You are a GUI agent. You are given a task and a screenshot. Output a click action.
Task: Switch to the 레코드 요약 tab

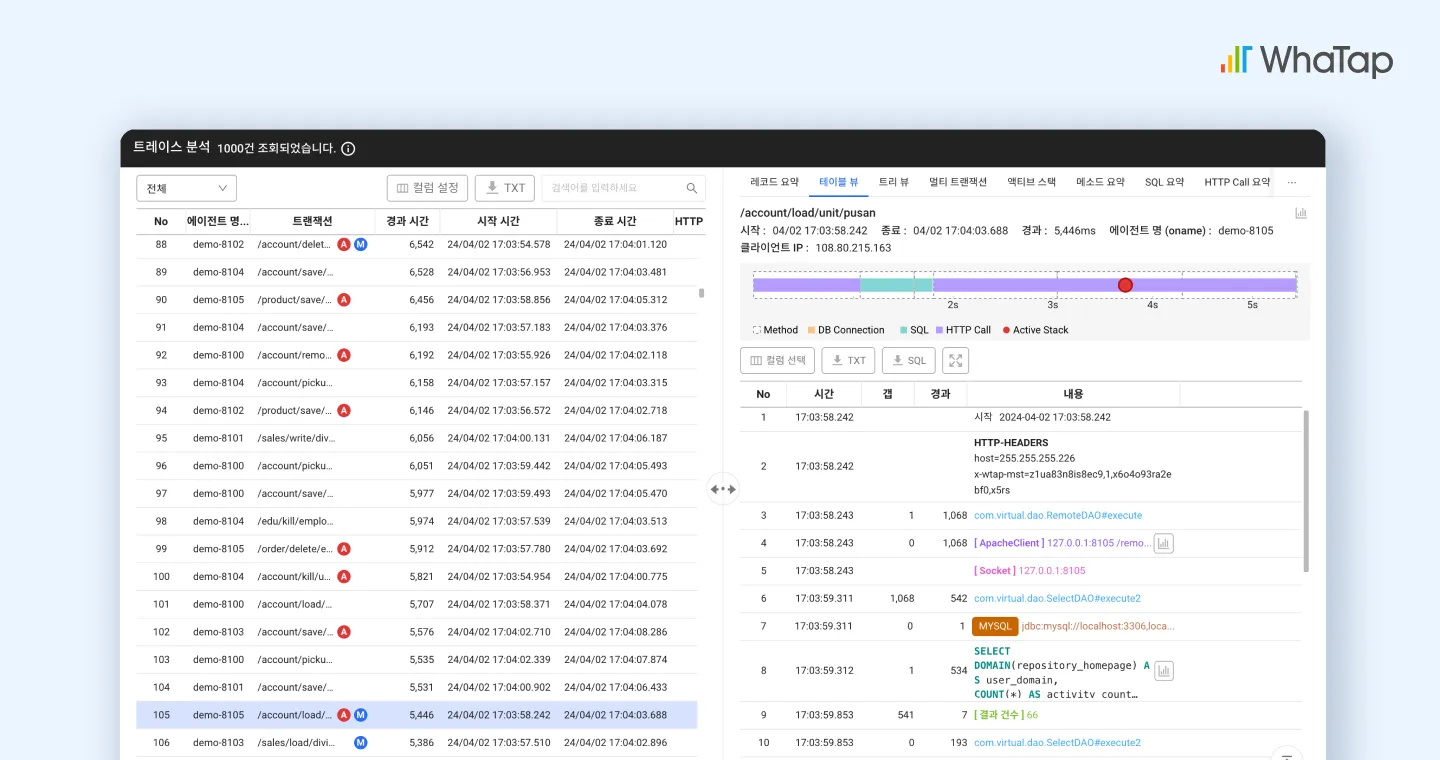(775, 182)
